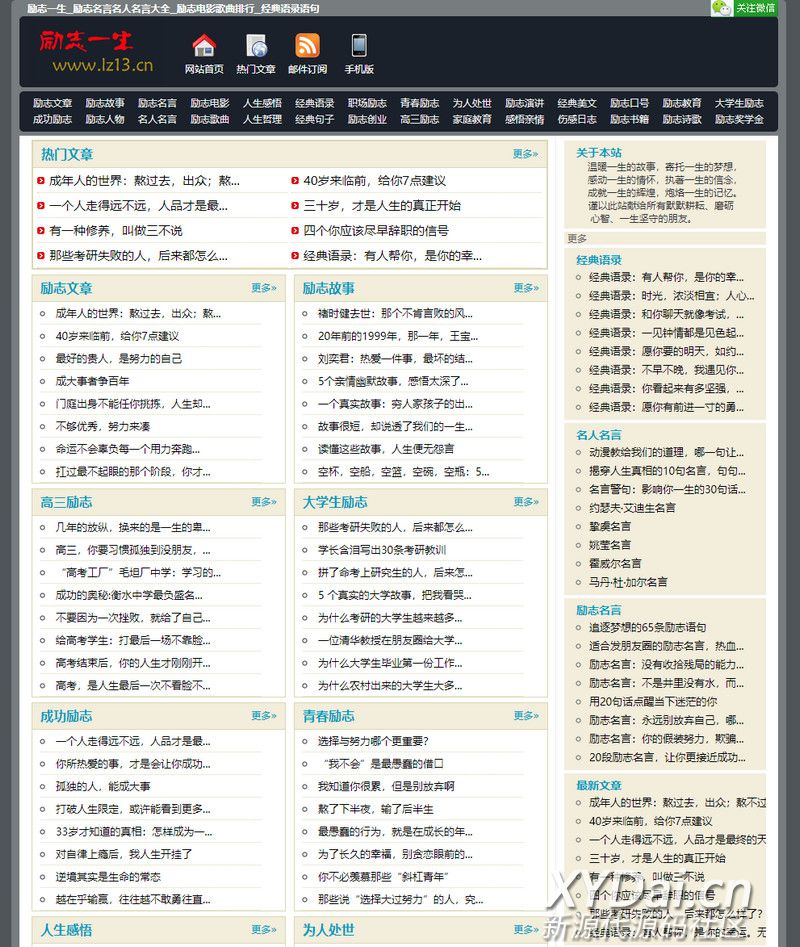The height and width of the screenshot is (947, 800).
Task: Open 励志故事 in the navigation bar
Action: coord(105,103)
